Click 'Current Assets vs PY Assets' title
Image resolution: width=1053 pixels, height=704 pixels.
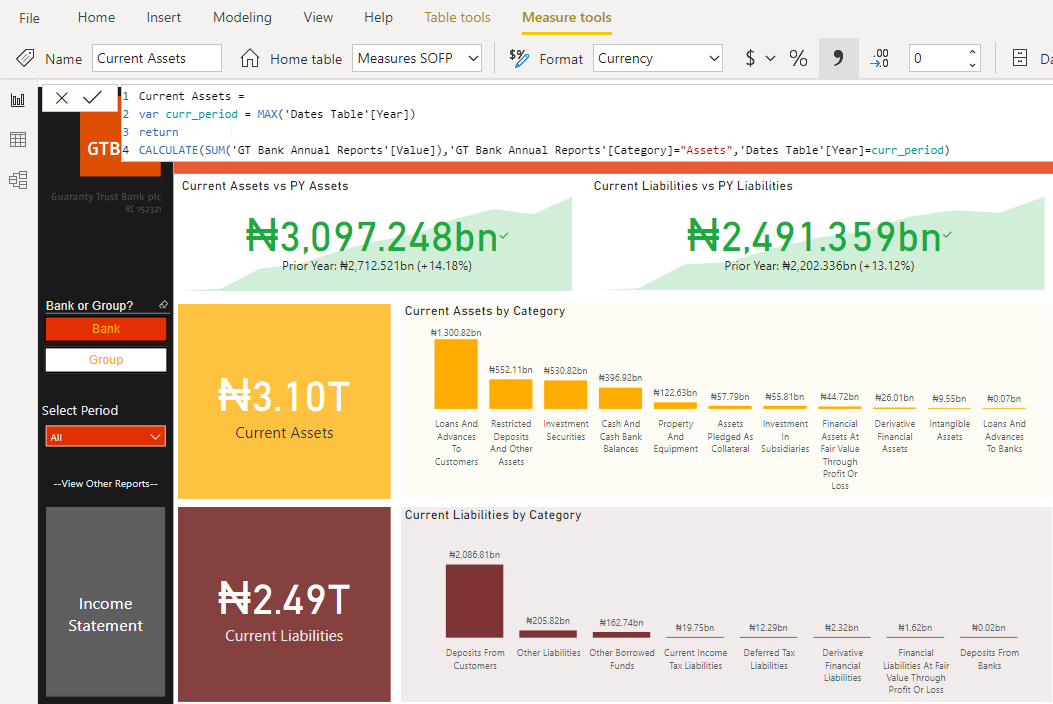265,186
